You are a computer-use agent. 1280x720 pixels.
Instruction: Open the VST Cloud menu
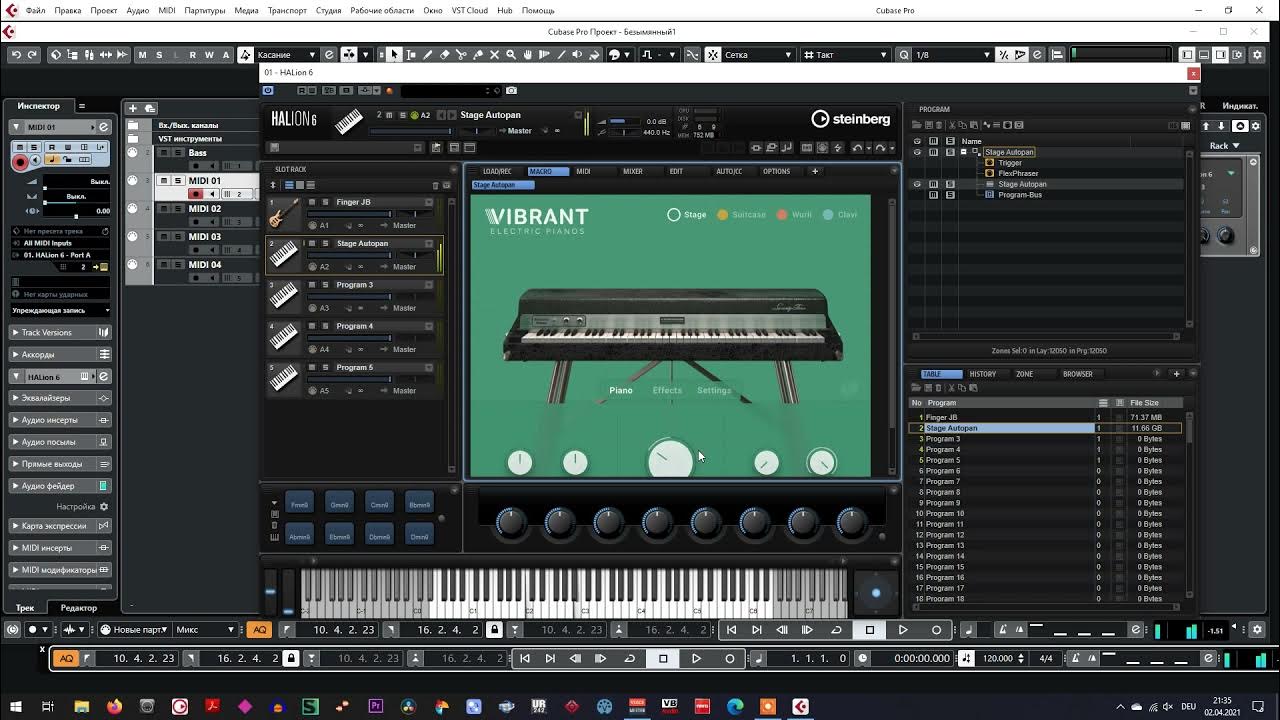pyautogui.click(x=470, y=10)
